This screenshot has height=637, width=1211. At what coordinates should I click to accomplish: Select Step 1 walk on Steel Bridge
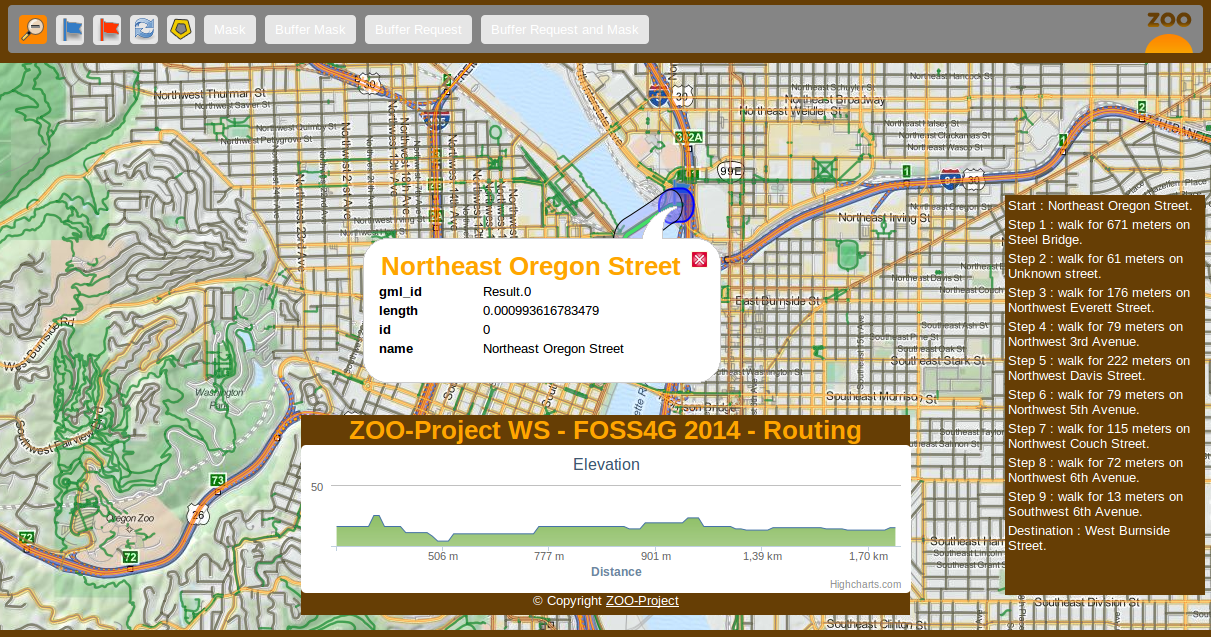coord(1100,232)
